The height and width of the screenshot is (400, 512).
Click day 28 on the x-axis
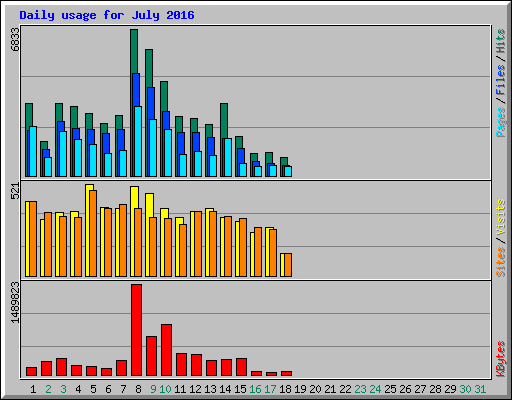435,389
